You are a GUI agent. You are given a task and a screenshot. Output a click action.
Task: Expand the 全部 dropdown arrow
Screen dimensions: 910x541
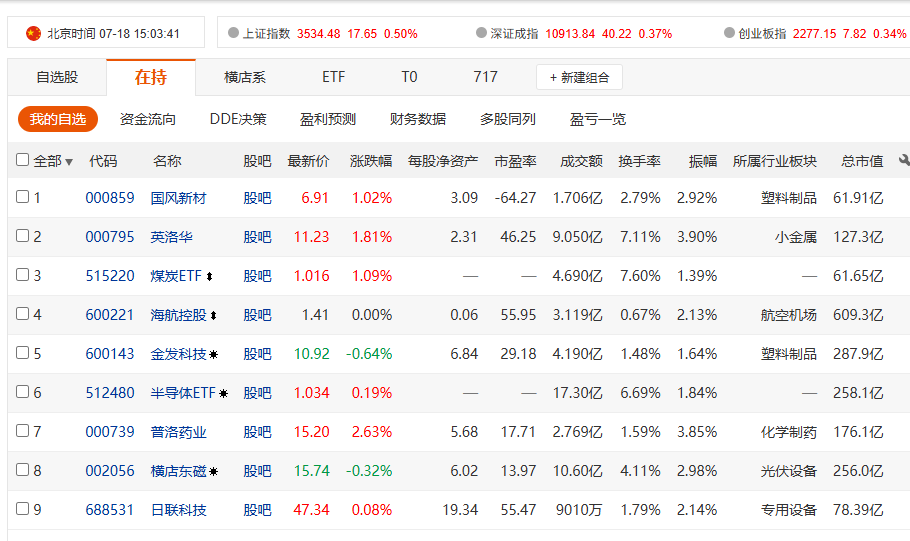point(69,162)
